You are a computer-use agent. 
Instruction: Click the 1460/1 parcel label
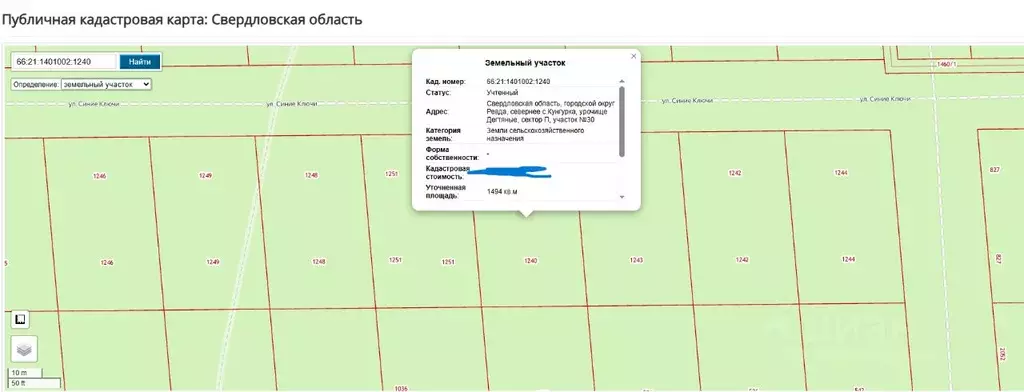point(946,65)
